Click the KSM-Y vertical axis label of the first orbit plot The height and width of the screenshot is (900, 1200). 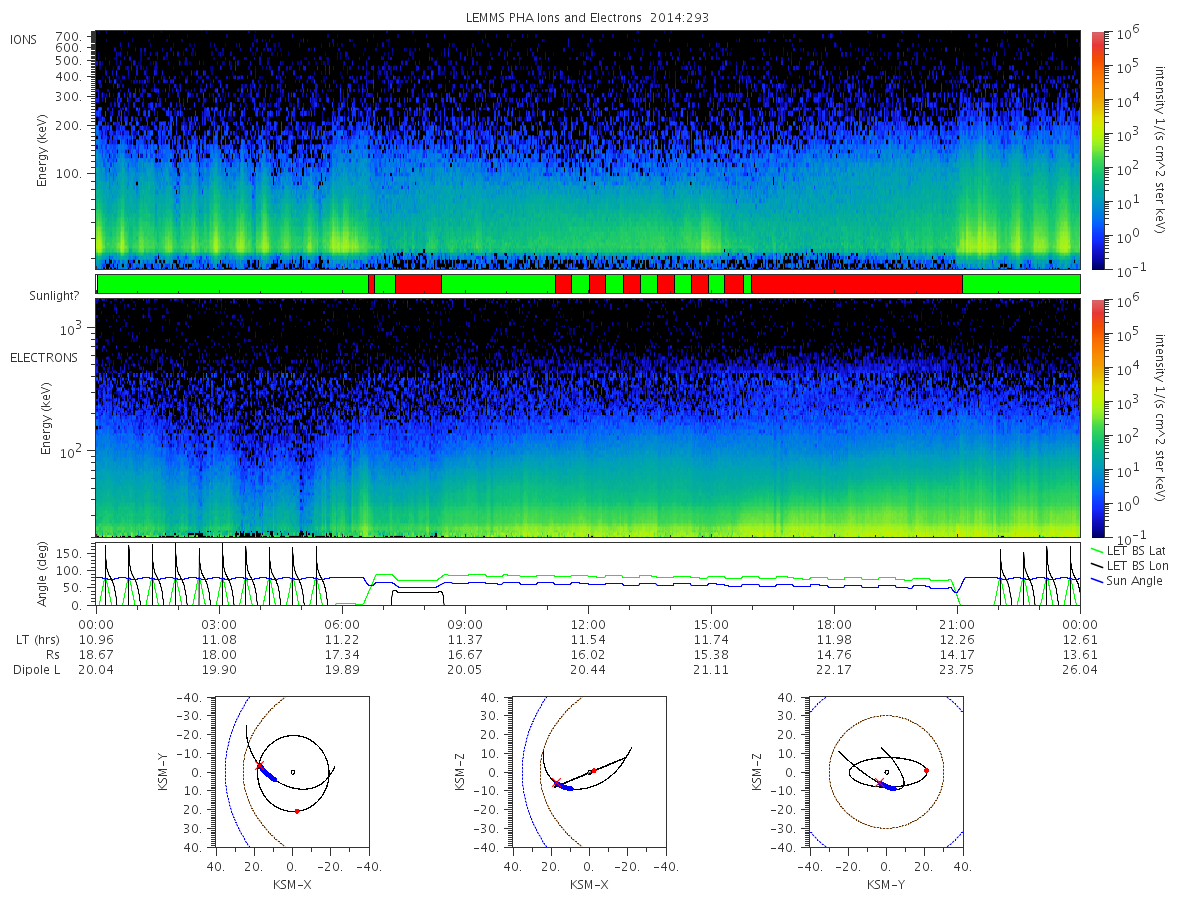pyautogui.click(x=162, y=773)
